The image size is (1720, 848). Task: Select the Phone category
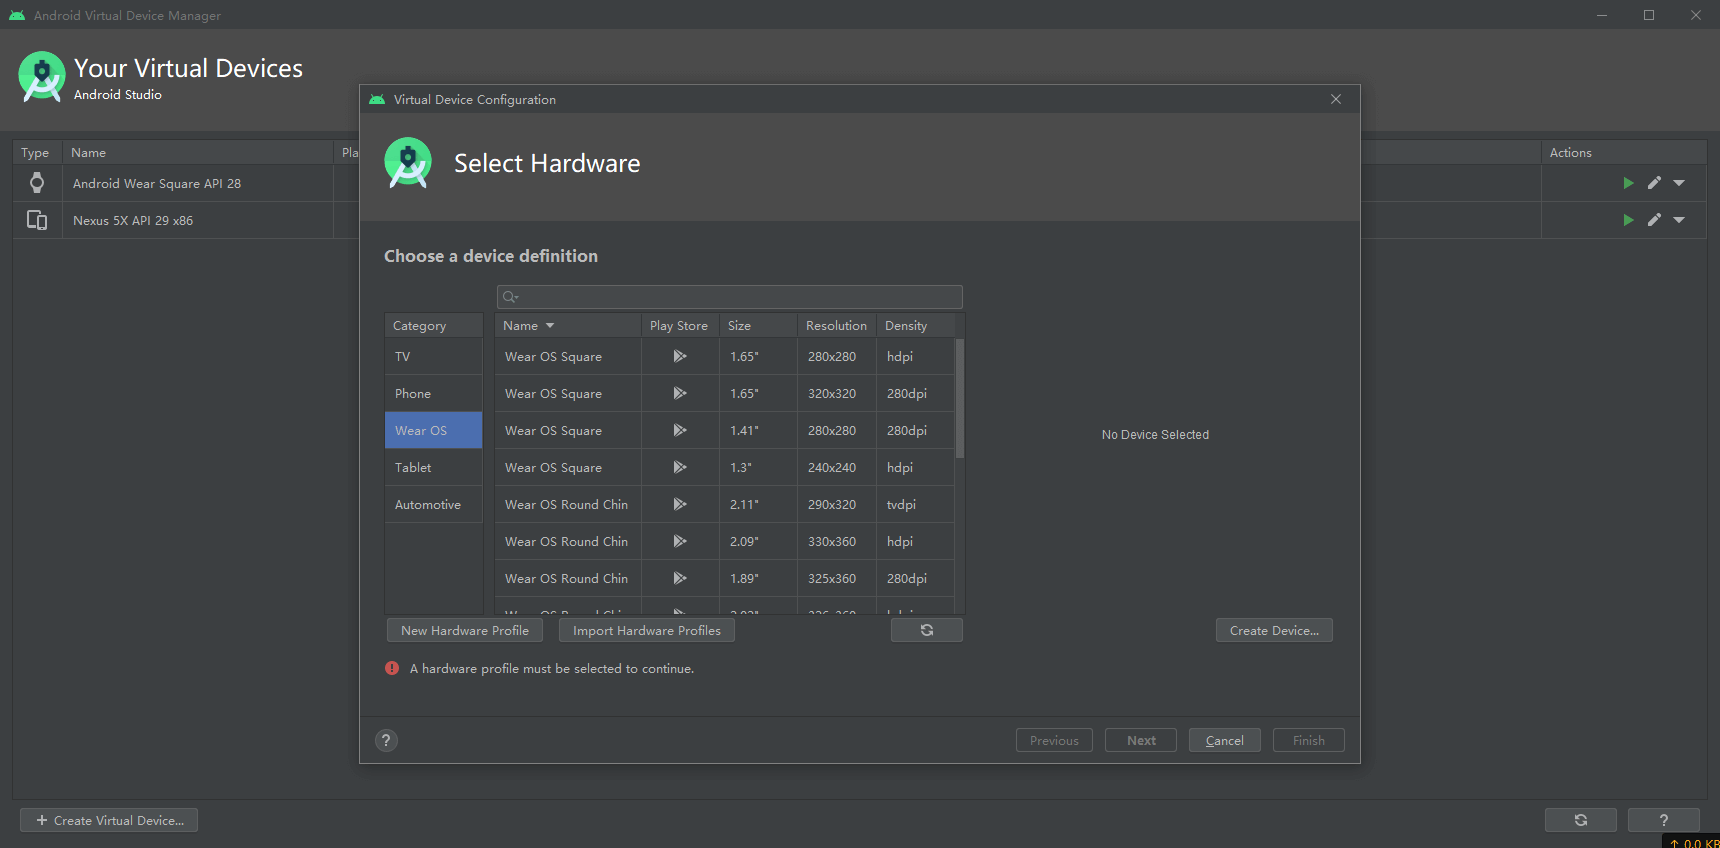click(434, 393)
